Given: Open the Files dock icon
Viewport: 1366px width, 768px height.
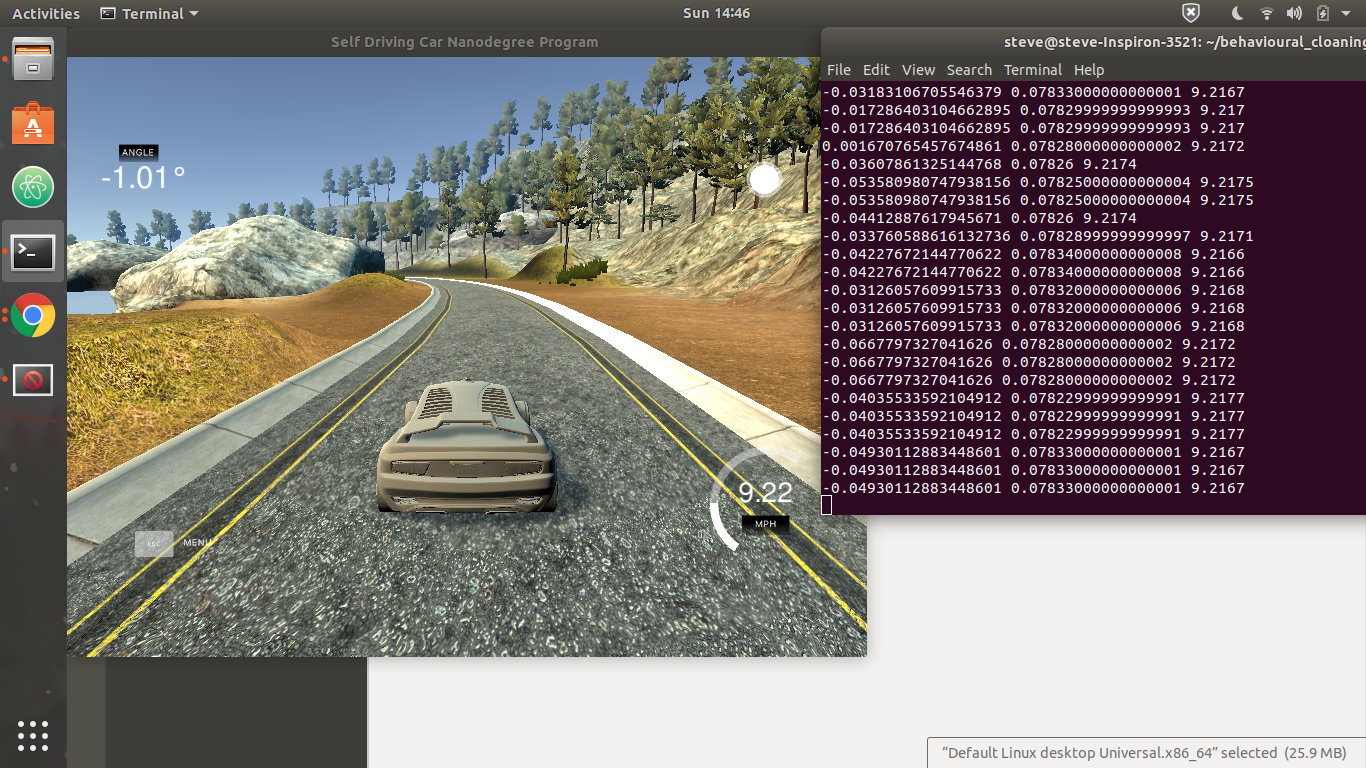Looking at the screenshot, I should coord(33,59).
